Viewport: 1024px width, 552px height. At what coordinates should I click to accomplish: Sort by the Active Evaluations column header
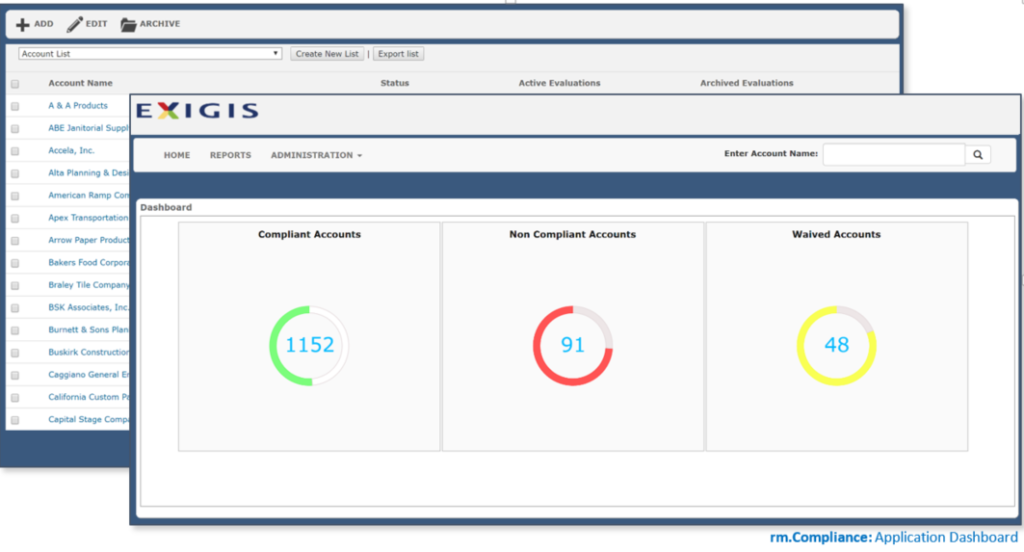click(559, 83)
